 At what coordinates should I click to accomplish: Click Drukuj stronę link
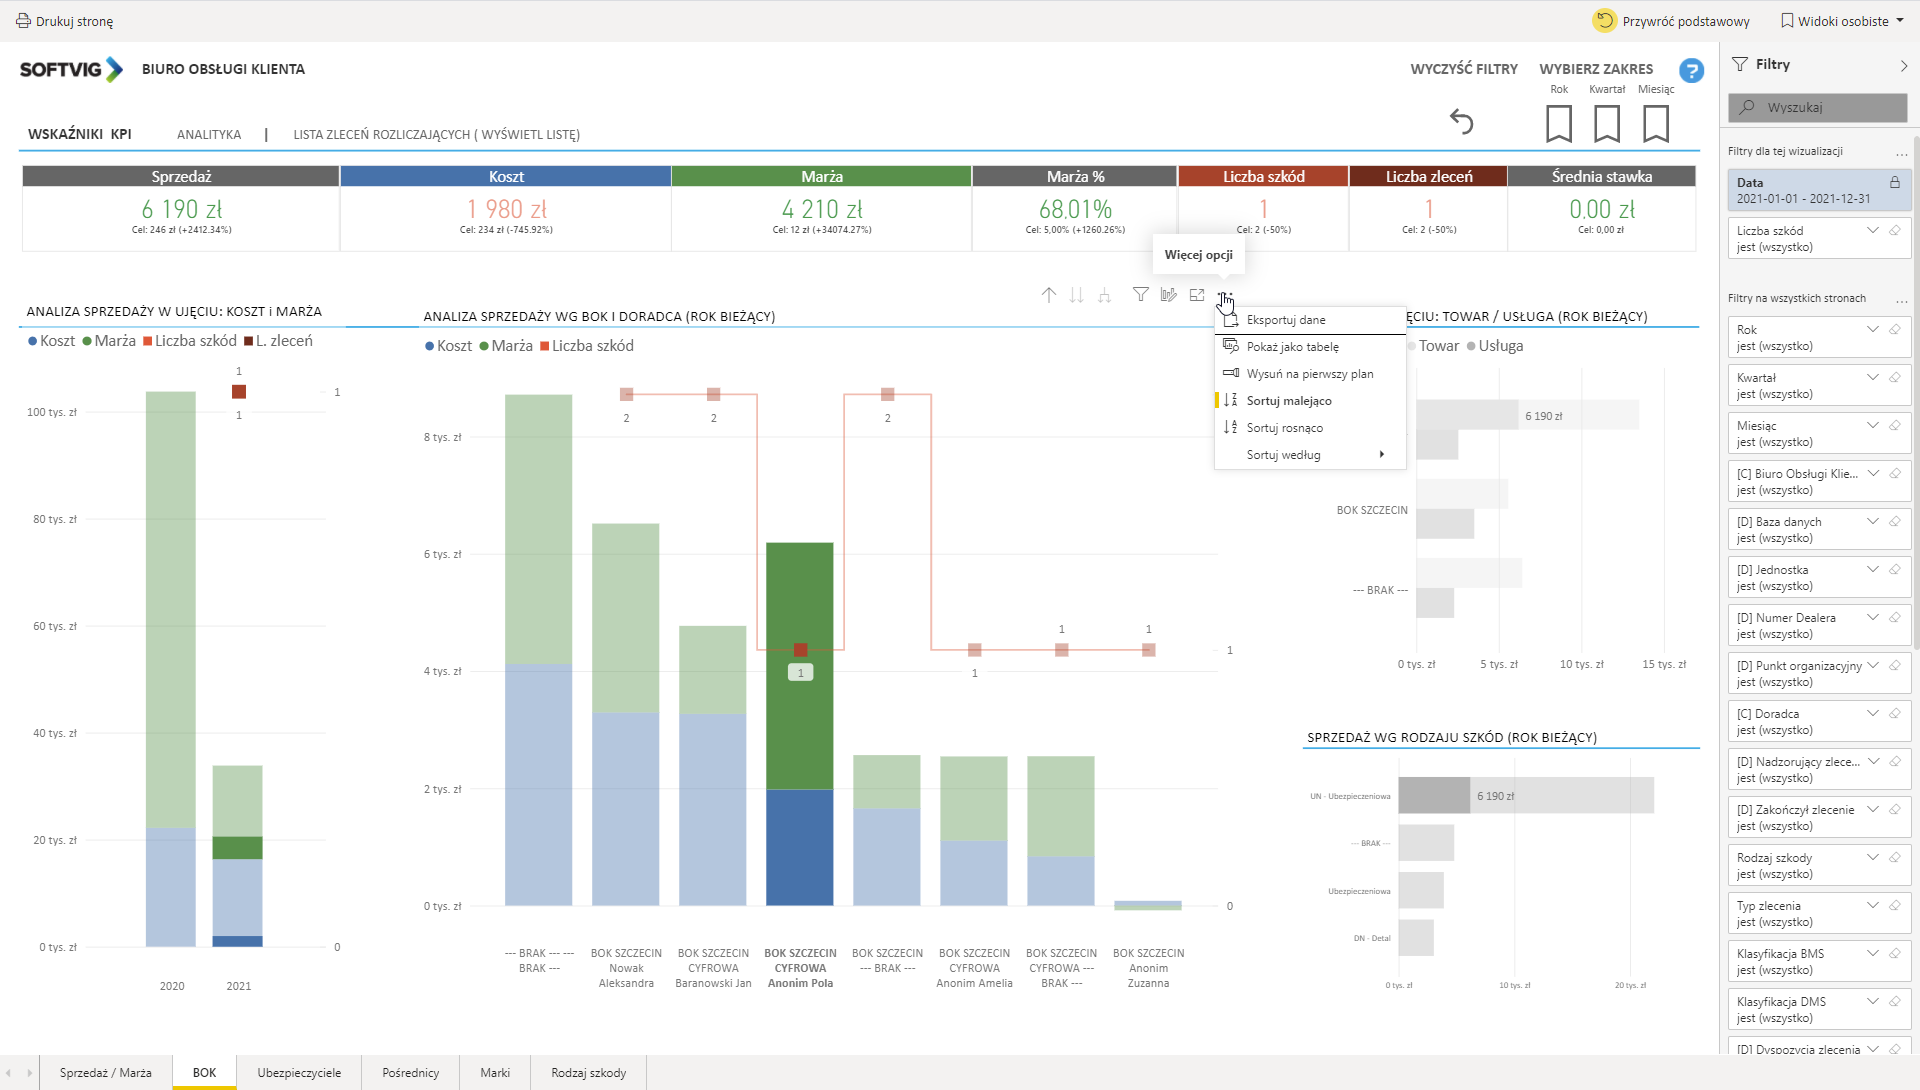(x=65, y=21)
